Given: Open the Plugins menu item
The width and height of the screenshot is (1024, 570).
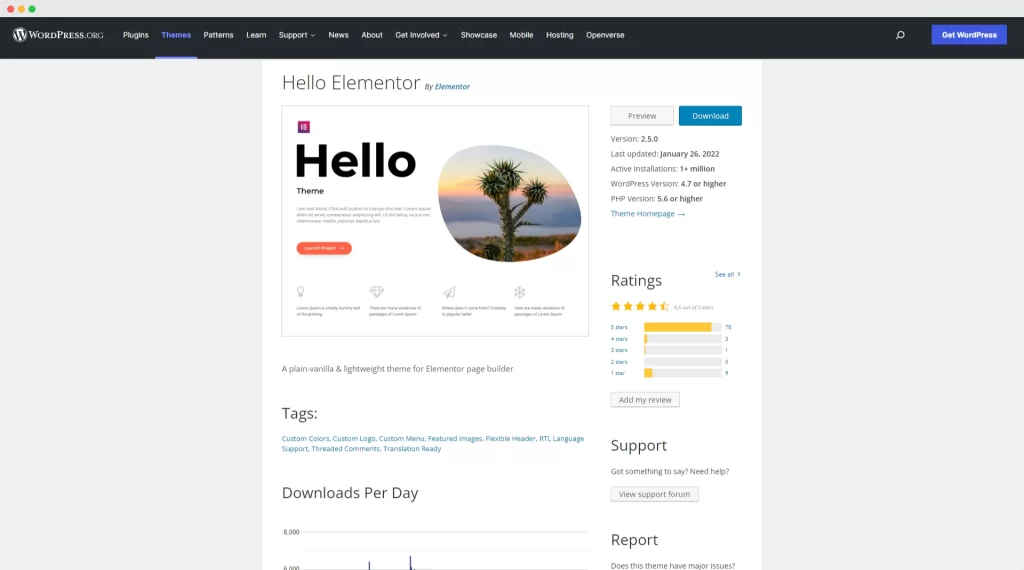Looking at the screenshot, I should click(136, 35).
